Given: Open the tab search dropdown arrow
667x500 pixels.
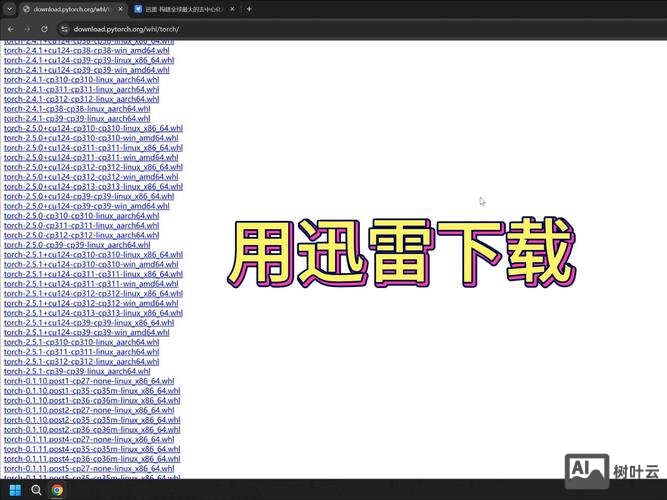Looking at the screenshot, I should tap(9, 9).
